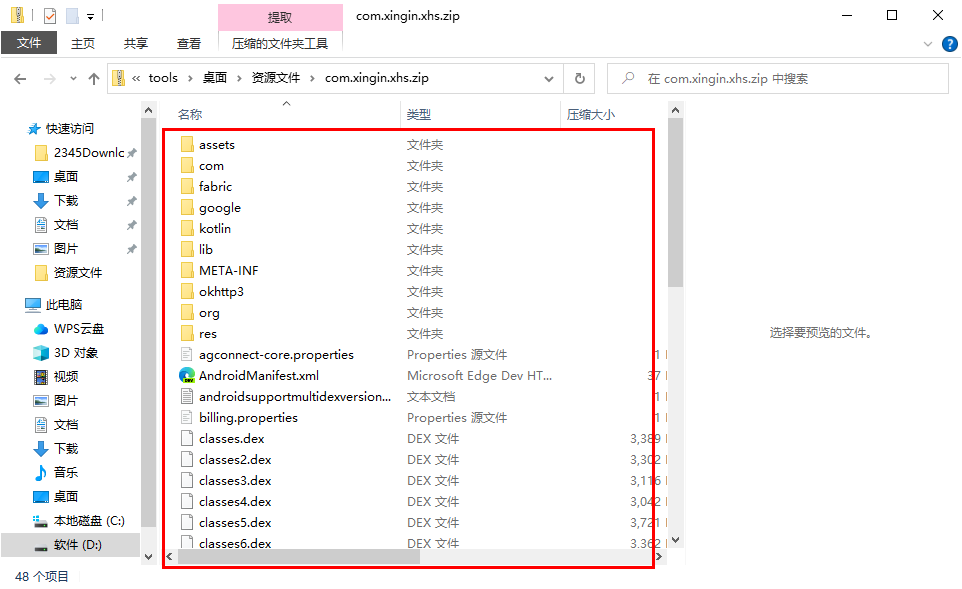
Task: Click the Properties icon on the quick access toolbar
Action: coord(49,14)
